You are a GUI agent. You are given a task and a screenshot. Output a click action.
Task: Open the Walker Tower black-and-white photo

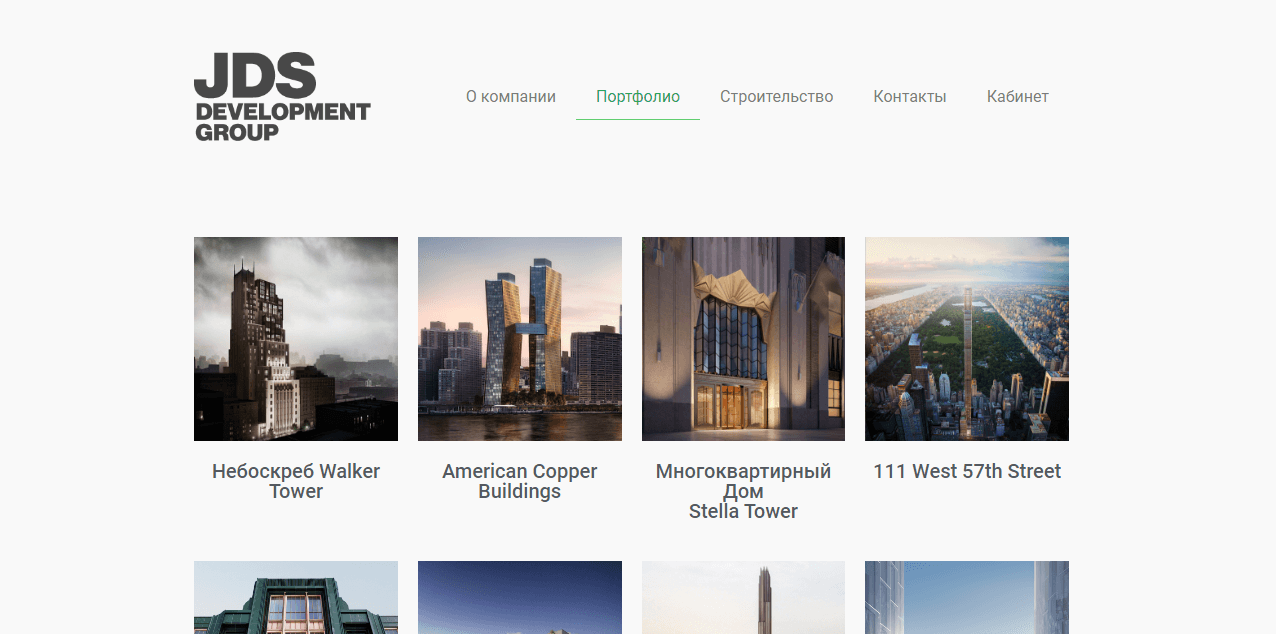pyautogui.click(x=295, y=338)
